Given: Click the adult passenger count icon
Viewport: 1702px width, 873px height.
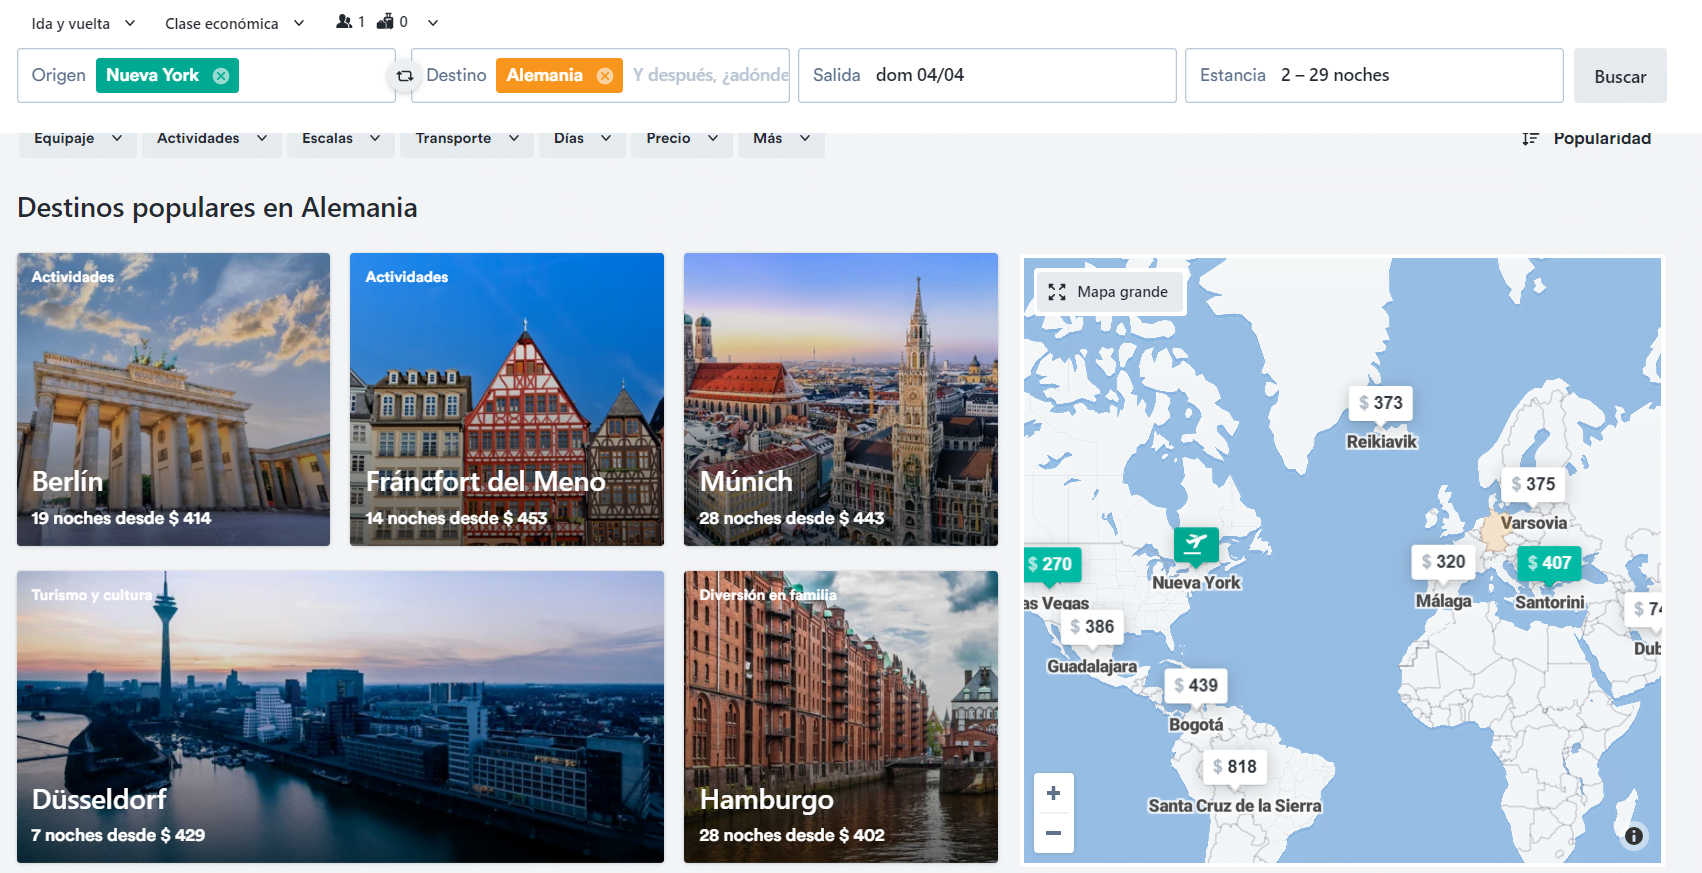Looking at the screenshot, I should pos(344,22).
